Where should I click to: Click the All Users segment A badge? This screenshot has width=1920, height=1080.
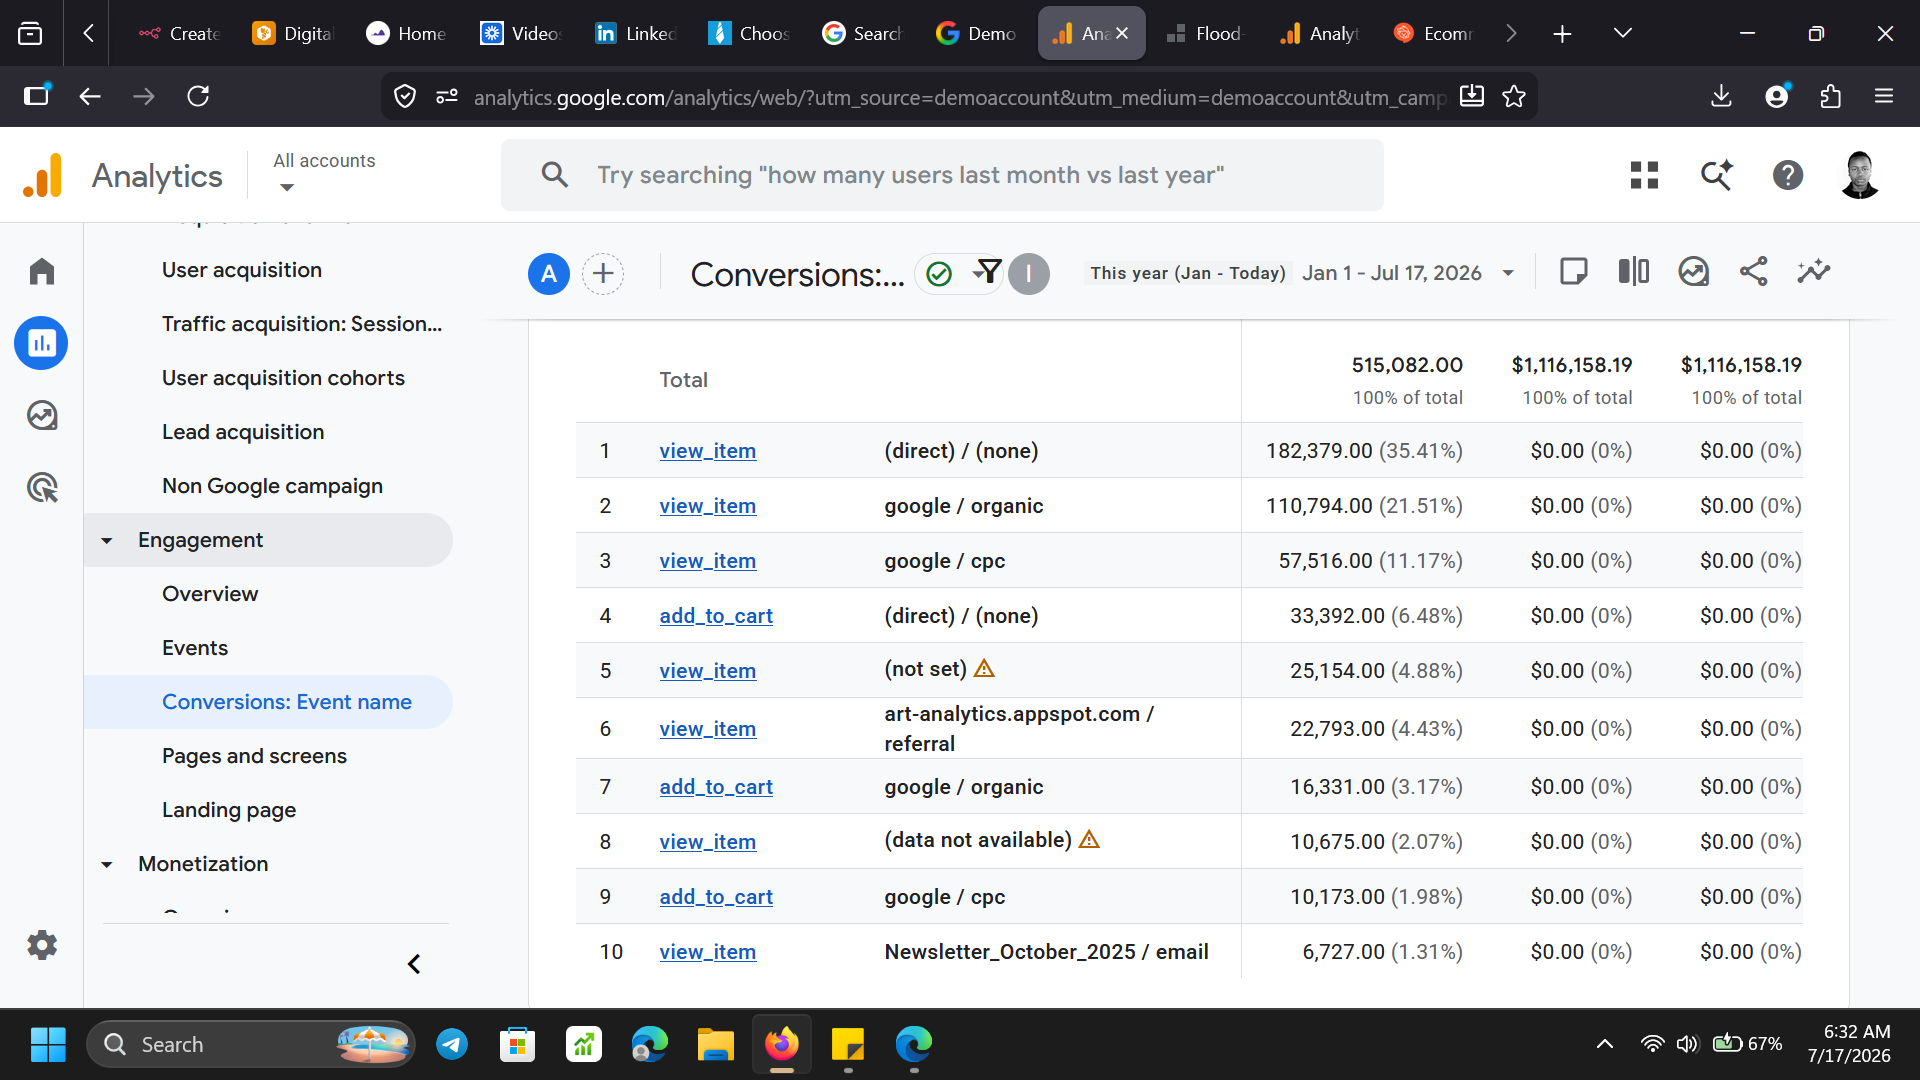pyautogui.click(x=549, y=273)
